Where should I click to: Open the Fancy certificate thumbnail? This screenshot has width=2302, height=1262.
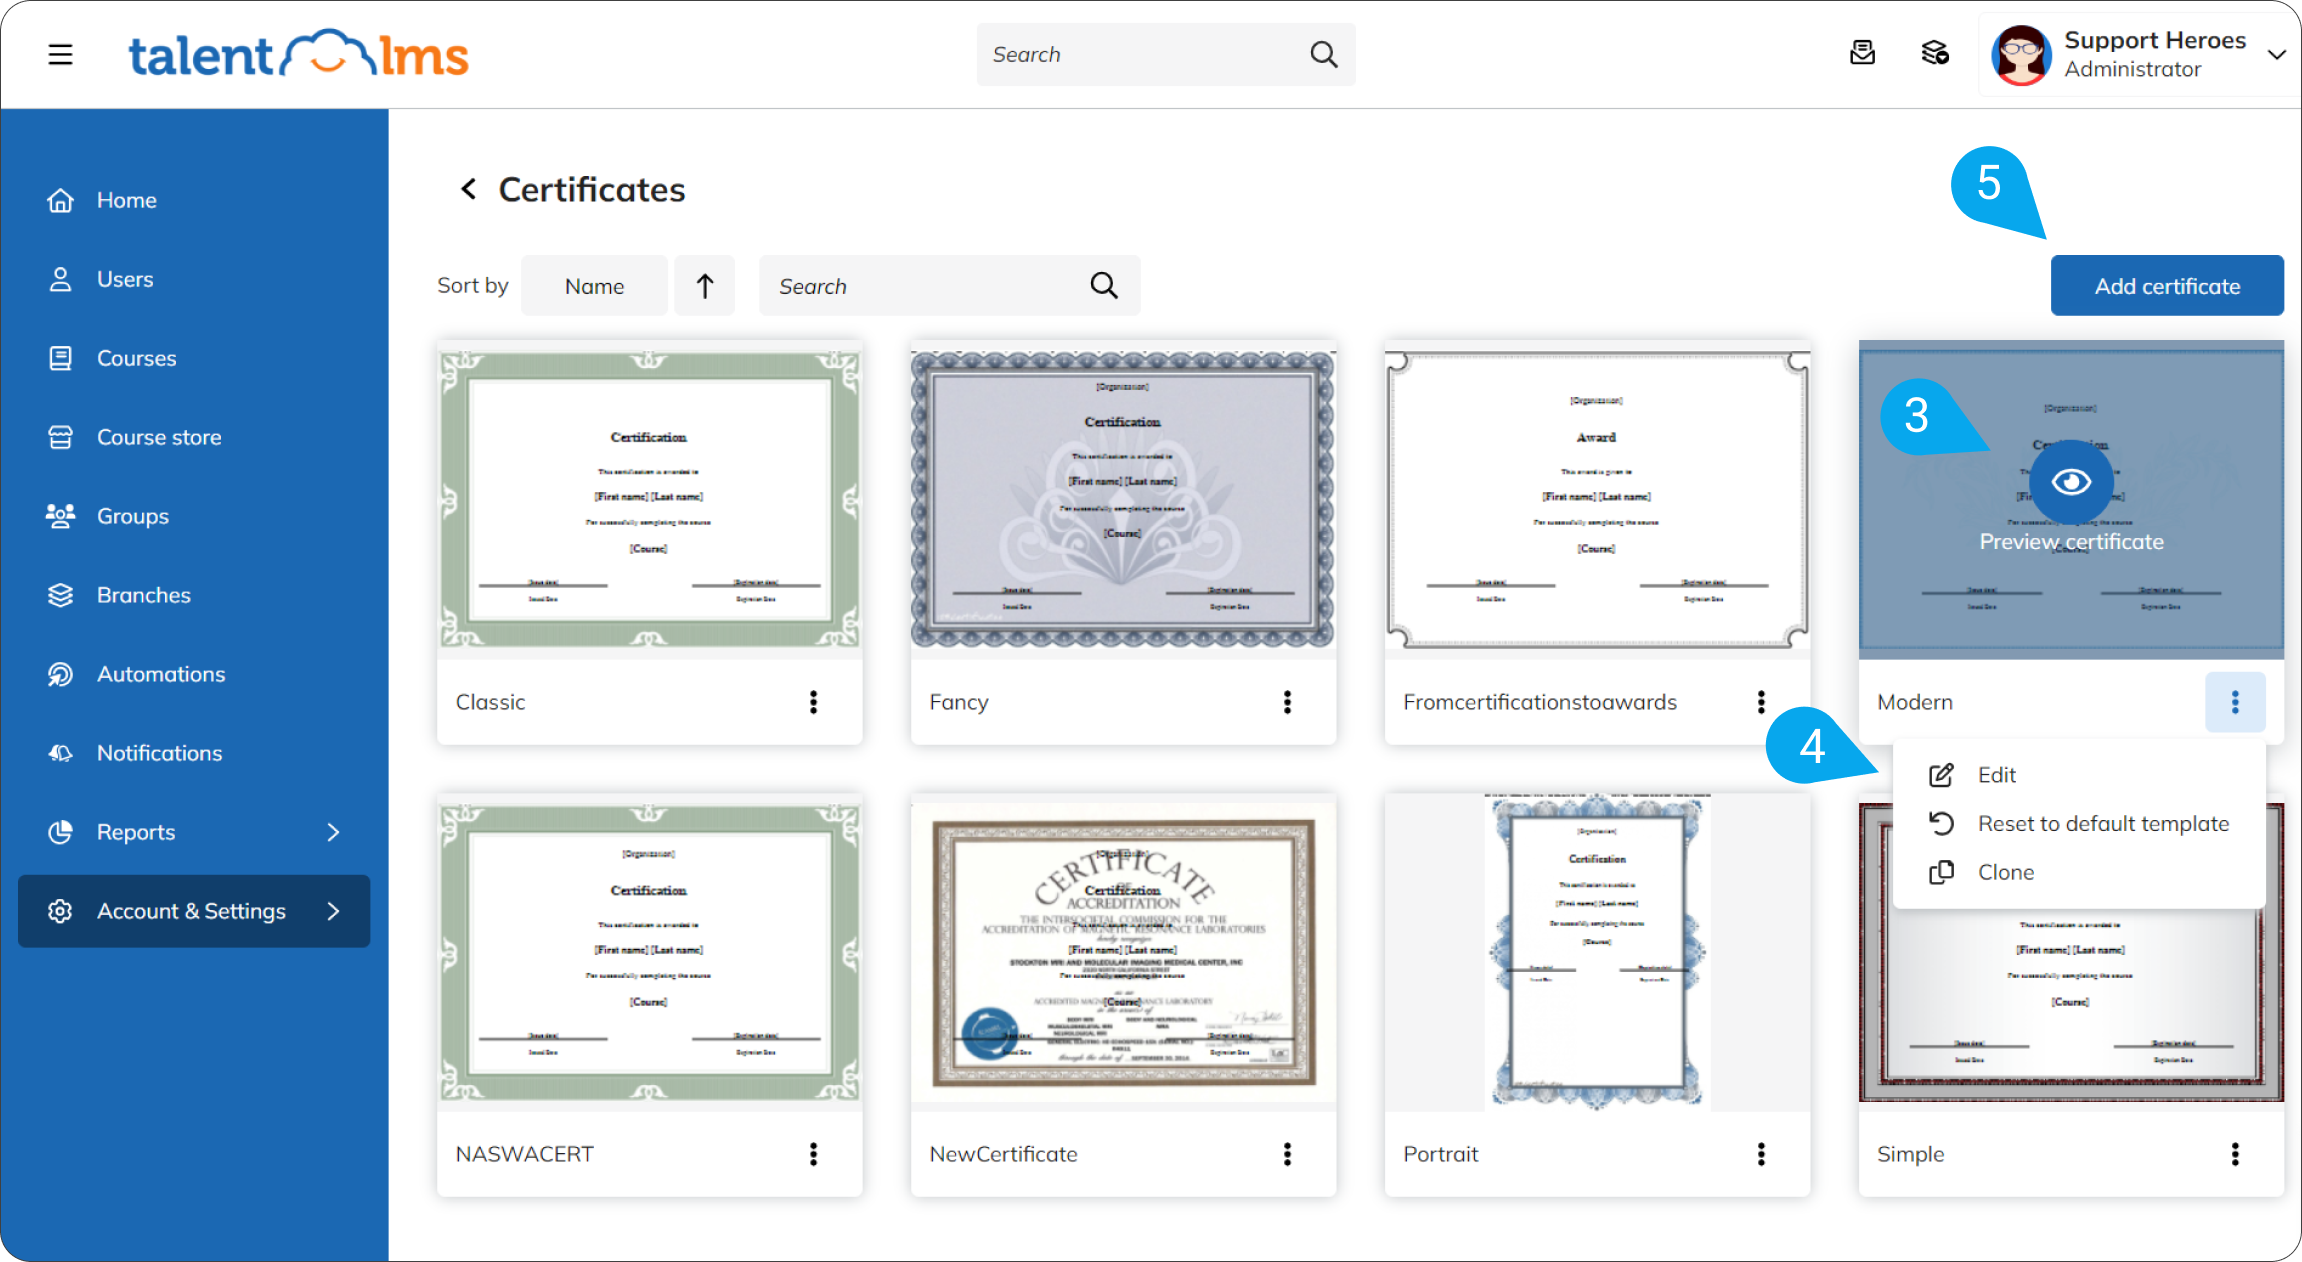[1123, 499]
